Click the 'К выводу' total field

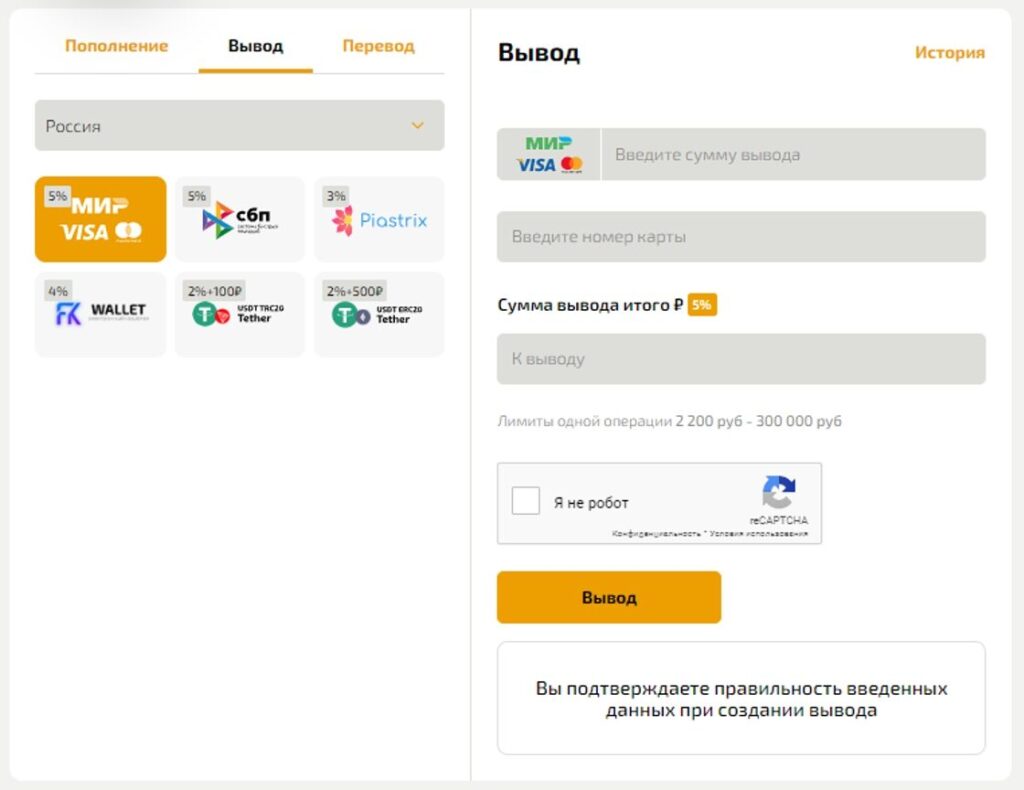(741, 358)
